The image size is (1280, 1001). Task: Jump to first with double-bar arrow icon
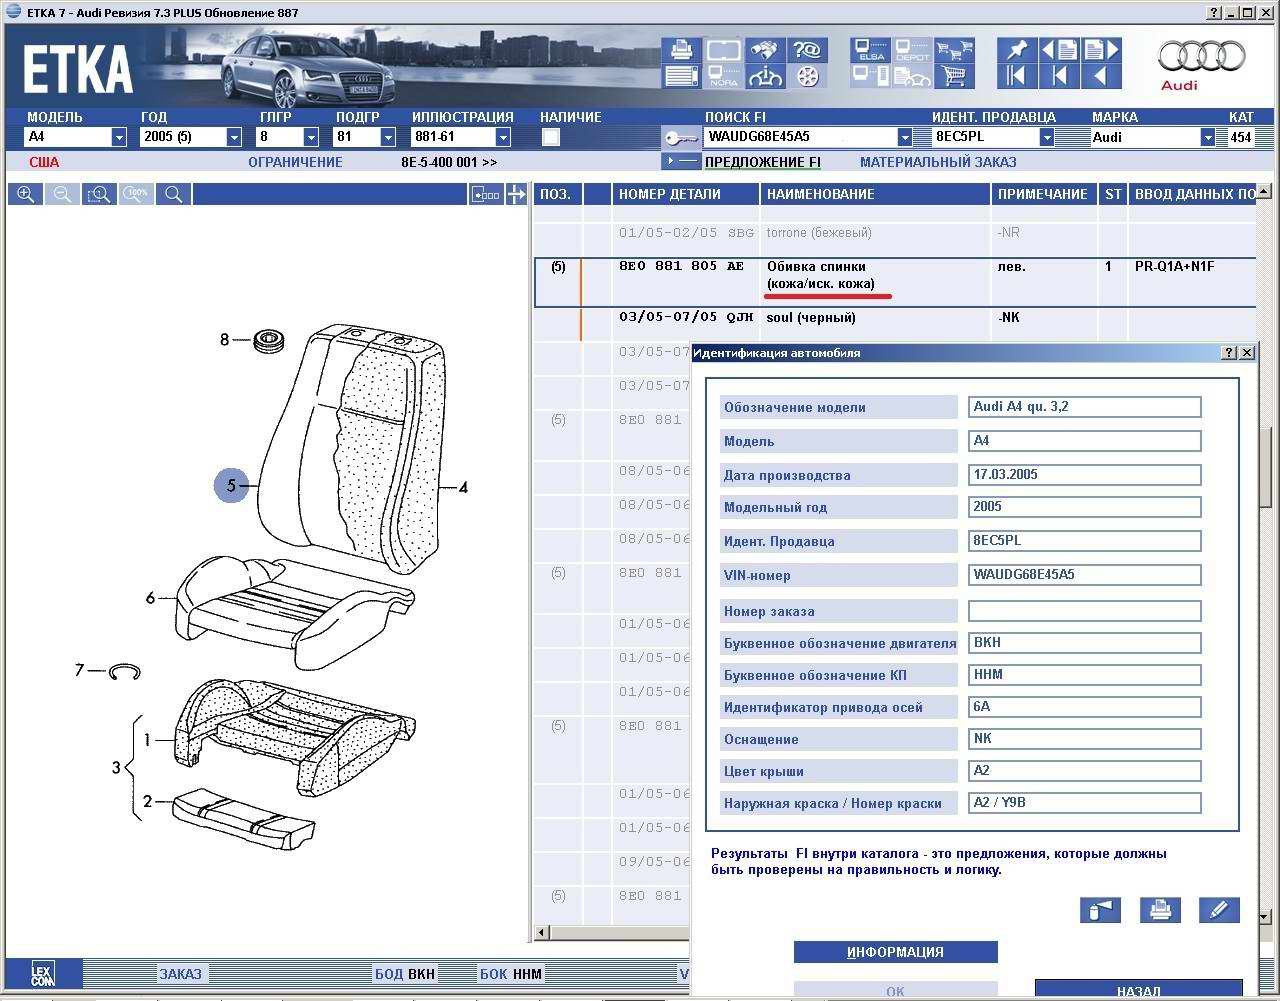[1017, 76]
